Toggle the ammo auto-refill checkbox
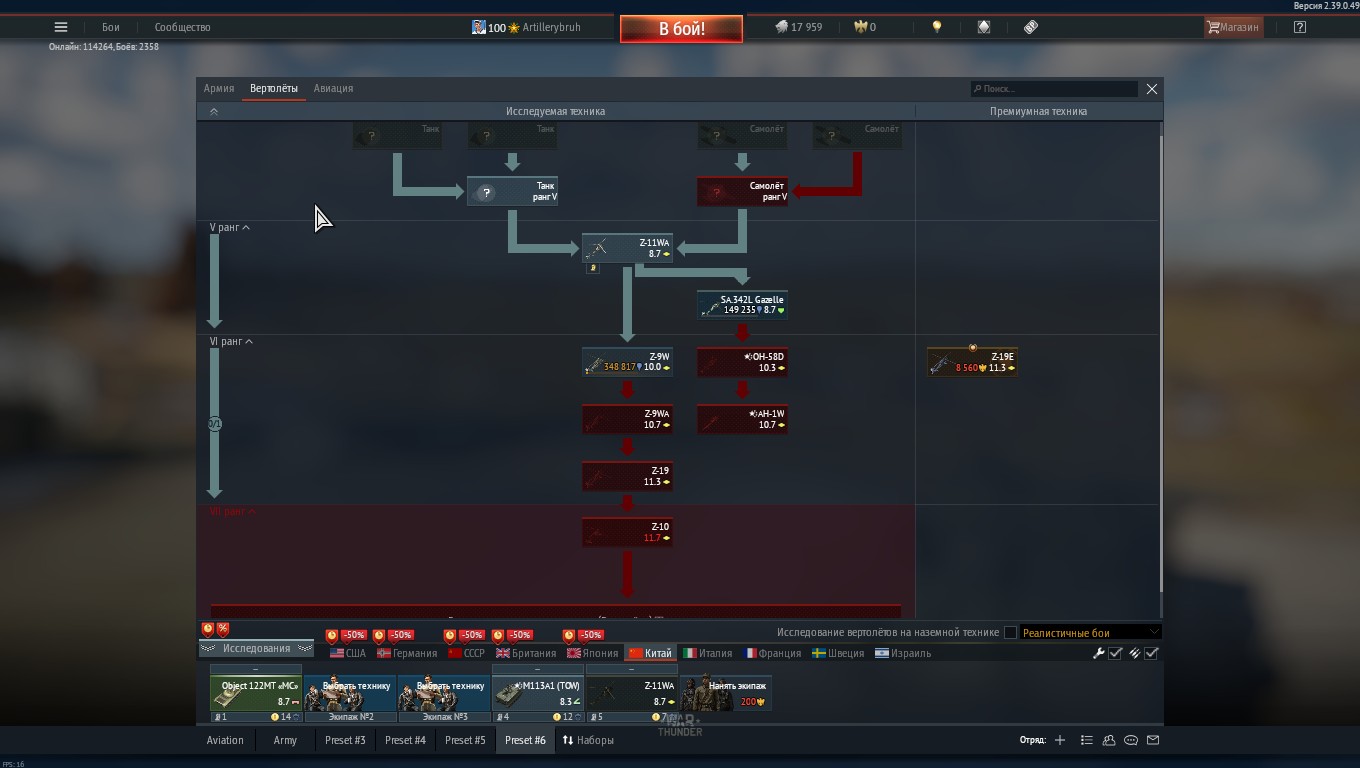Viewport: 1360px width, 768px height. click(x=1151, y=653)
